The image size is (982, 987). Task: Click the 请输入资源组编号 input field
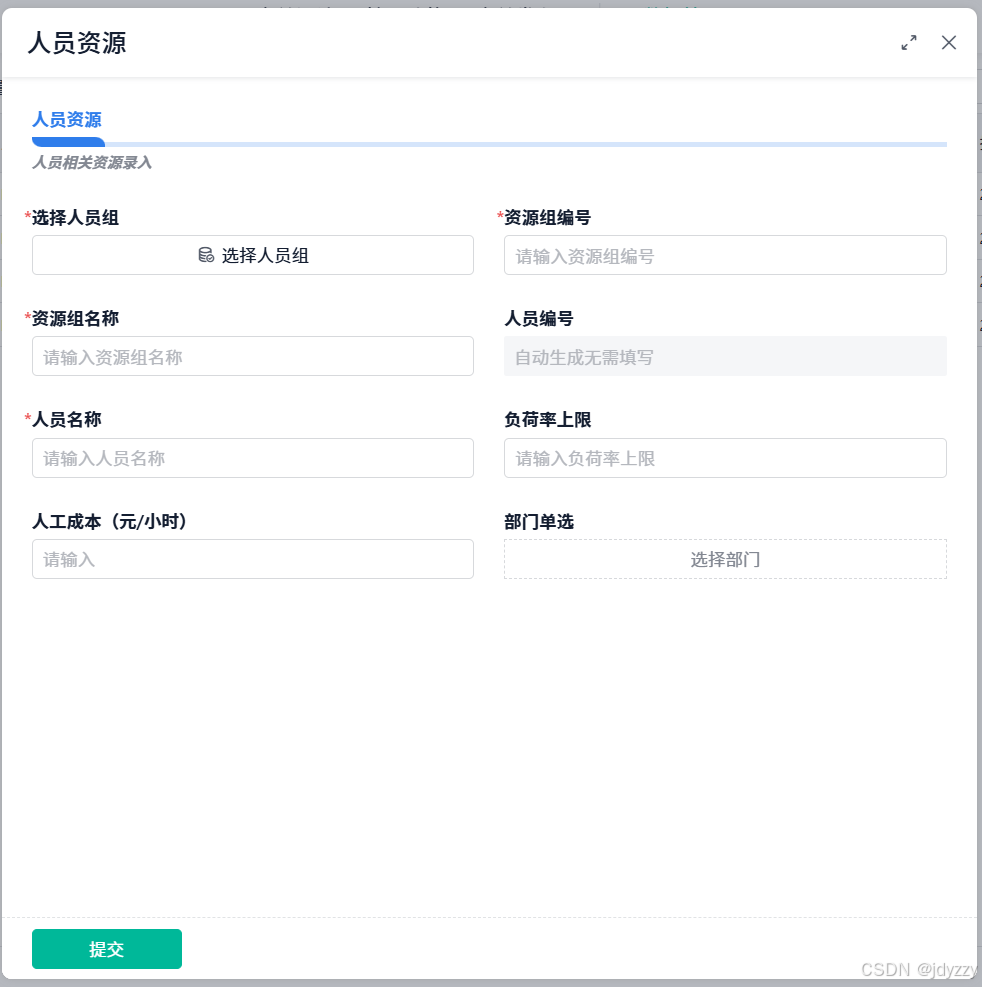pos(724,255)
